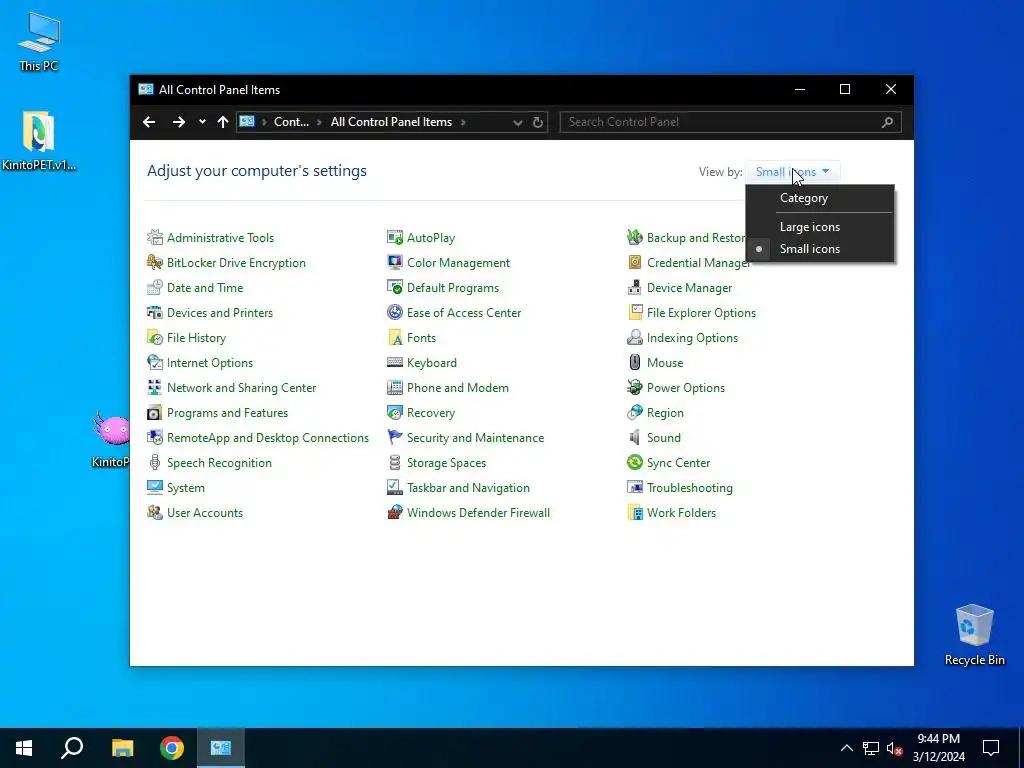Click the Power Options icon
This screenshot has width=1024, height=768.
point(635,388)
